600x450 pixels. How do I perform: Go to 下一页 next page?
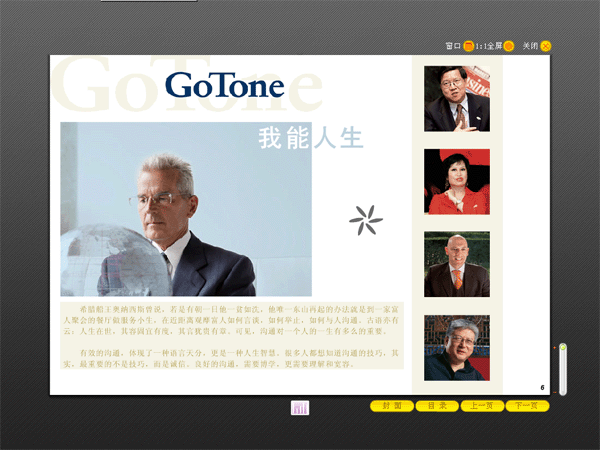(x=527, y=406)
